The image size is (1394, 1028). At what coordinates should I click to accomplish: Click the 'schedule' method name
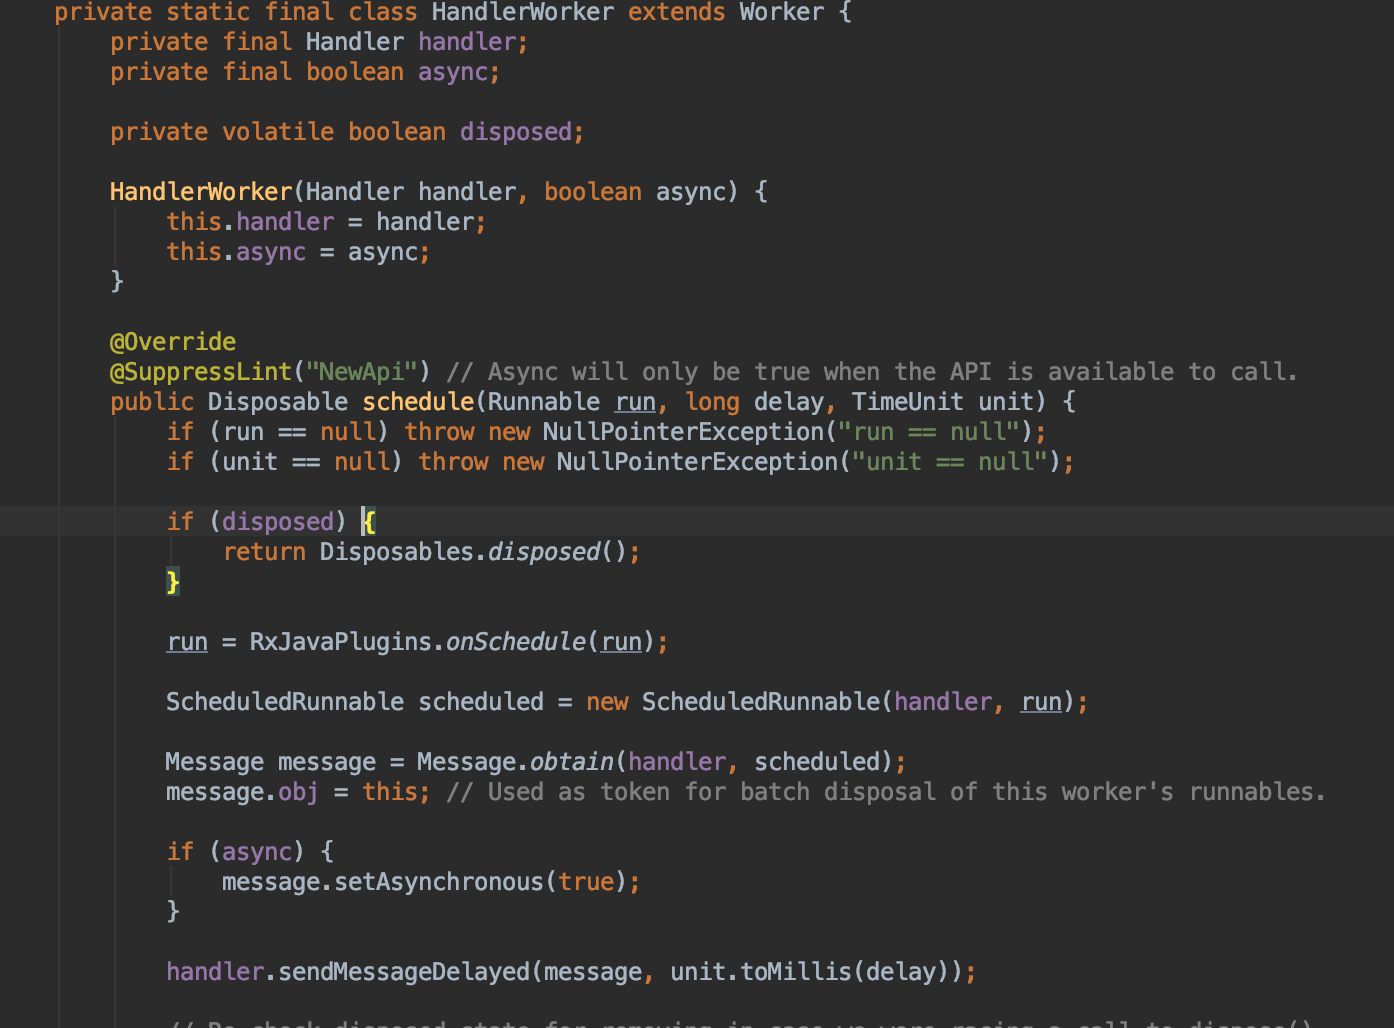point(418,402)
